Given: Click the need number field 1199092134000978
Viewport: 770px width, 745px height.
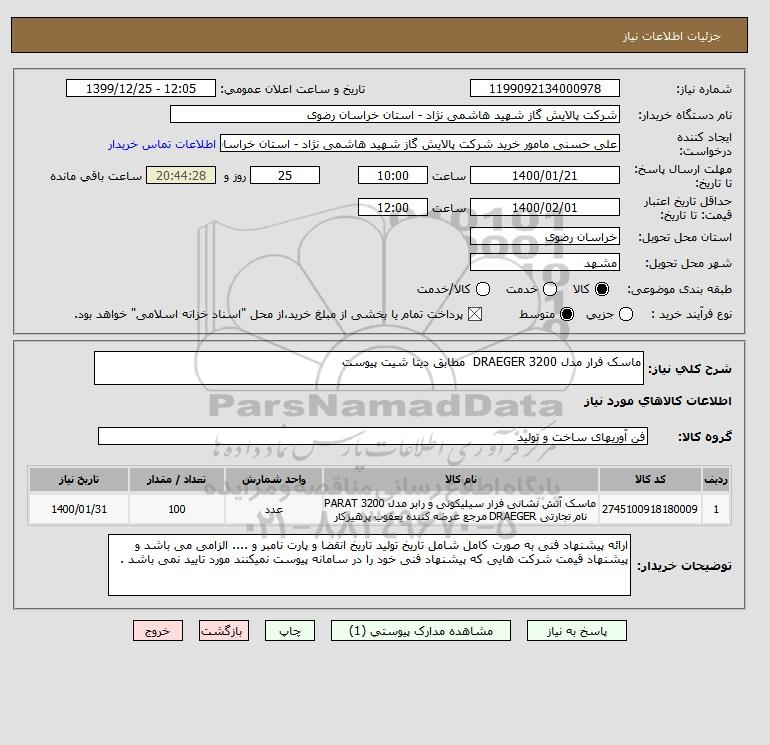Looking at the screenshot, I should pyautogui.click(x=545, y=88).
